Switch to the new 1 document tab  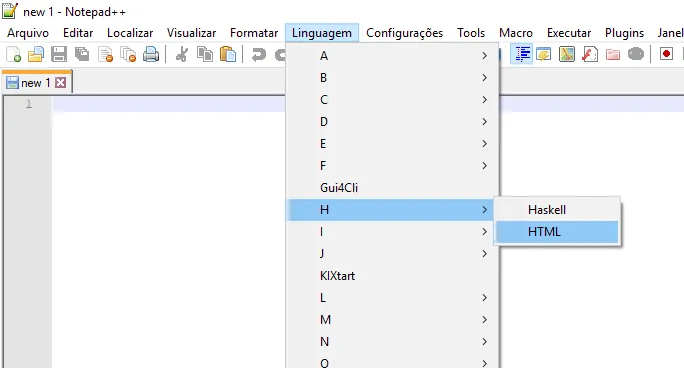click(x=36, y=83)
